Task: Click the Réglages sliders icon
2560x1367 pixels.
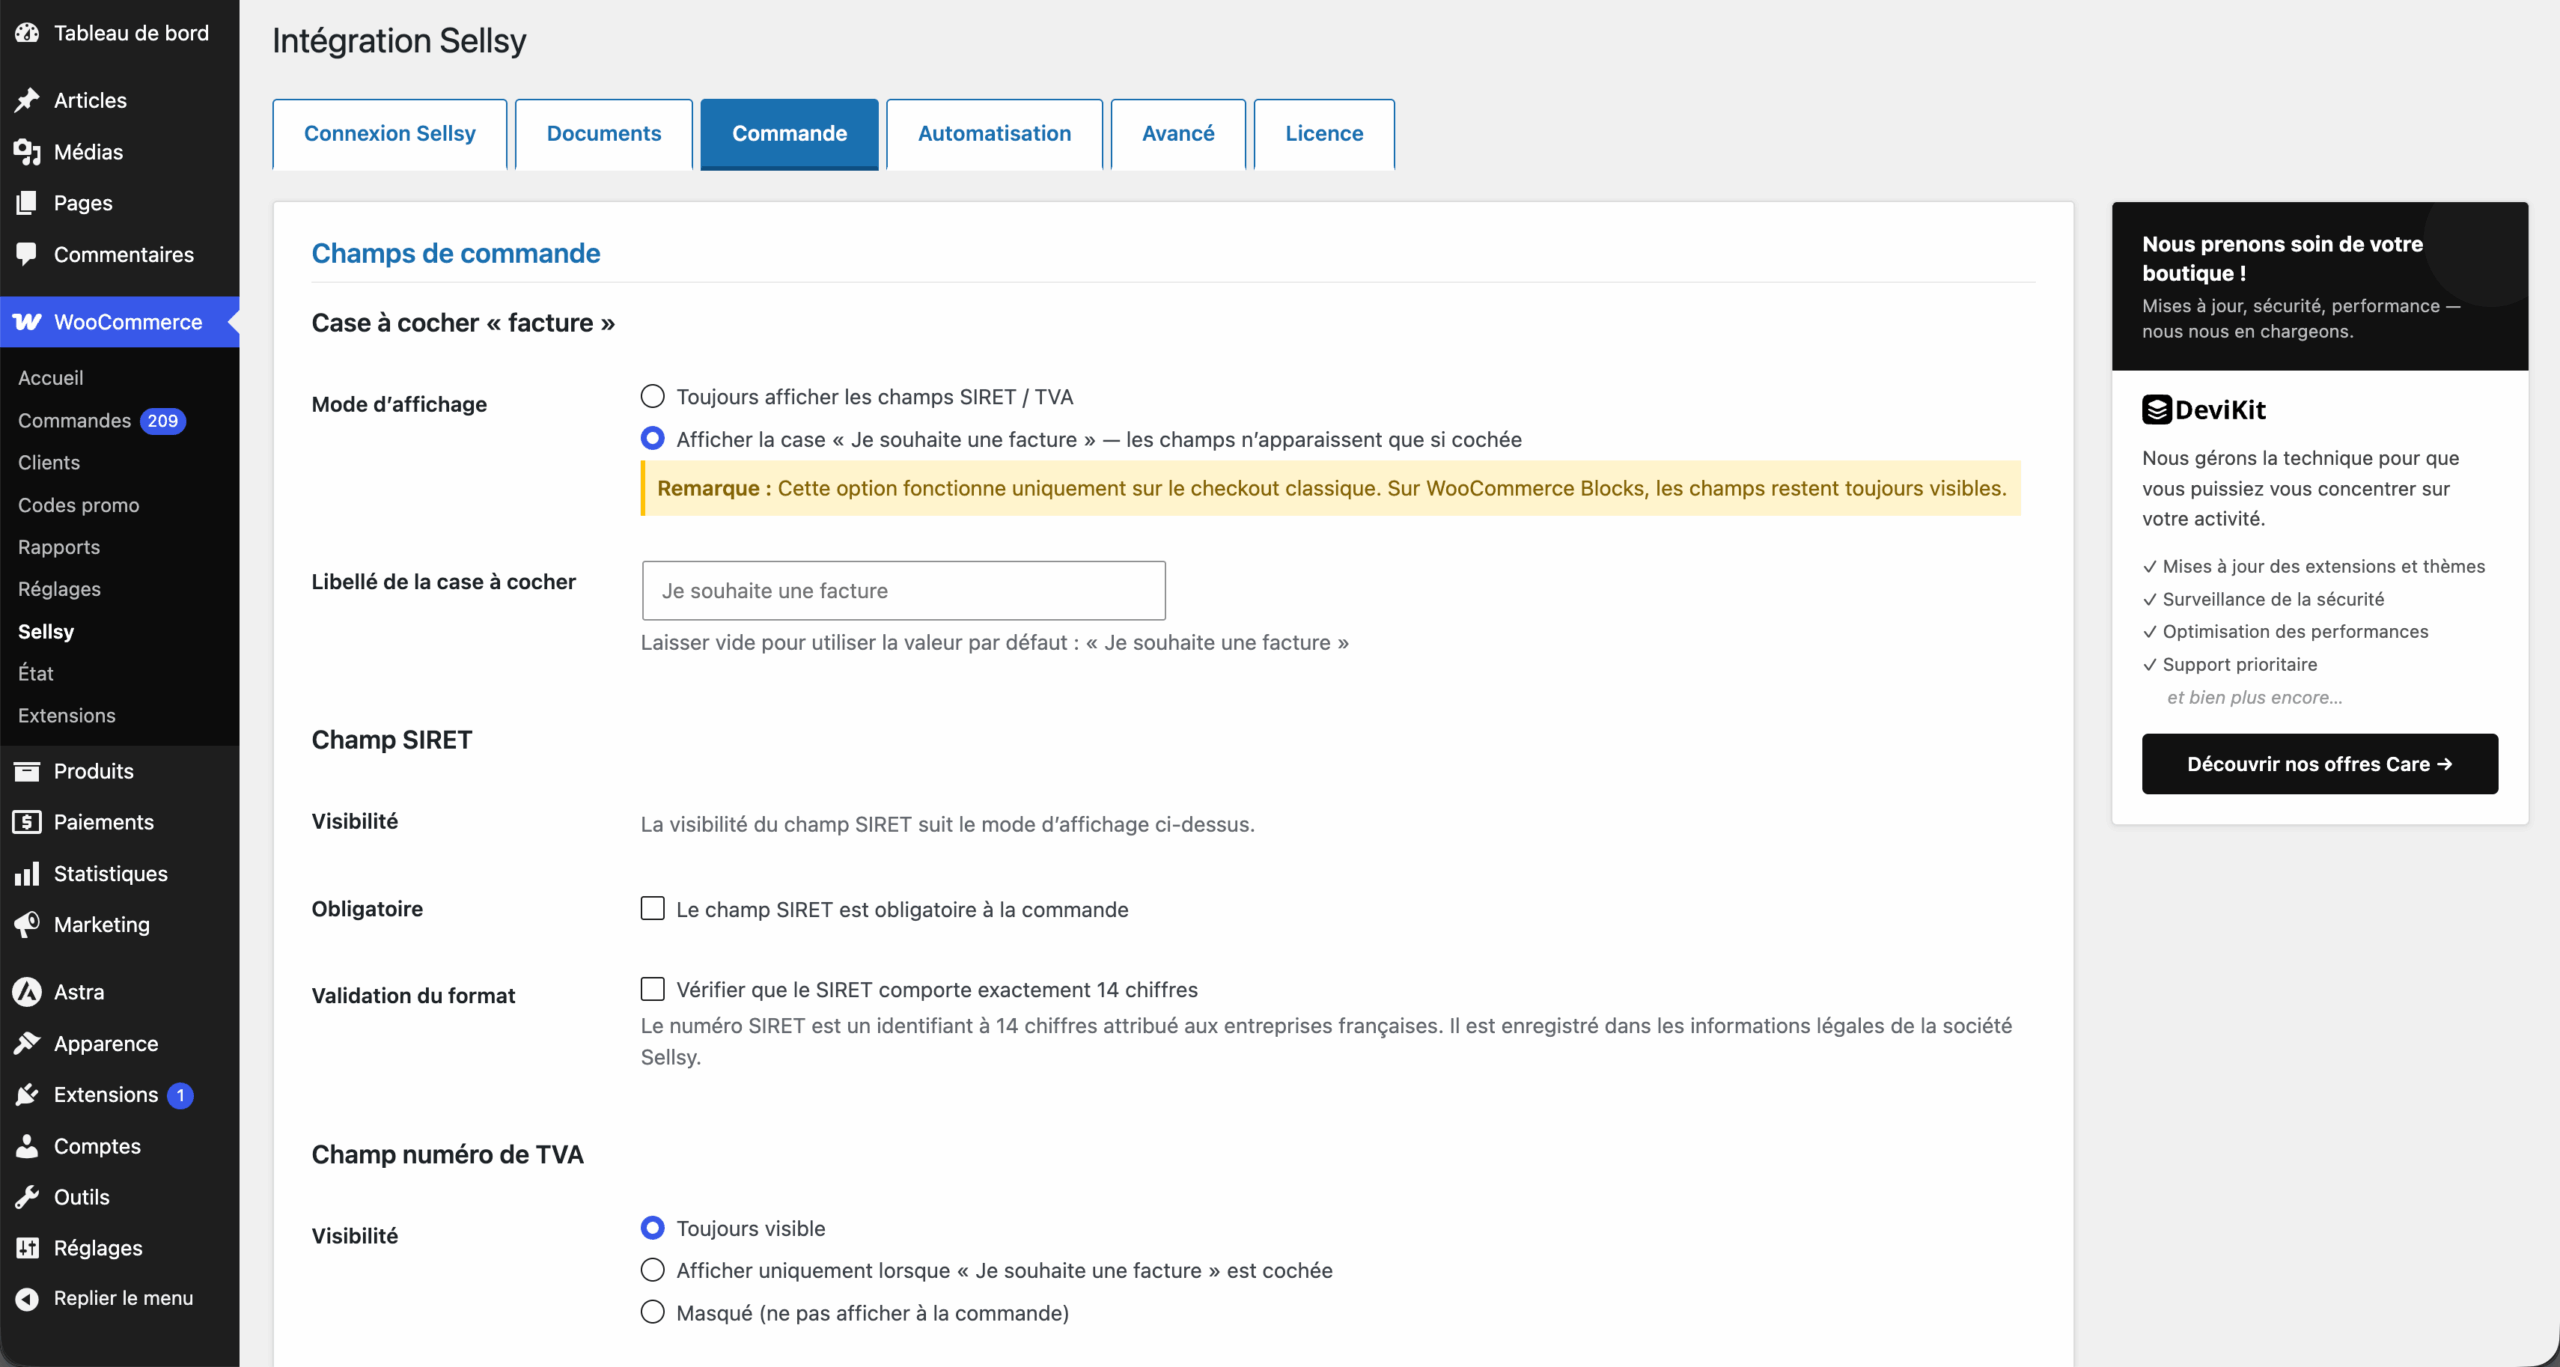Action: (27, 1248)
